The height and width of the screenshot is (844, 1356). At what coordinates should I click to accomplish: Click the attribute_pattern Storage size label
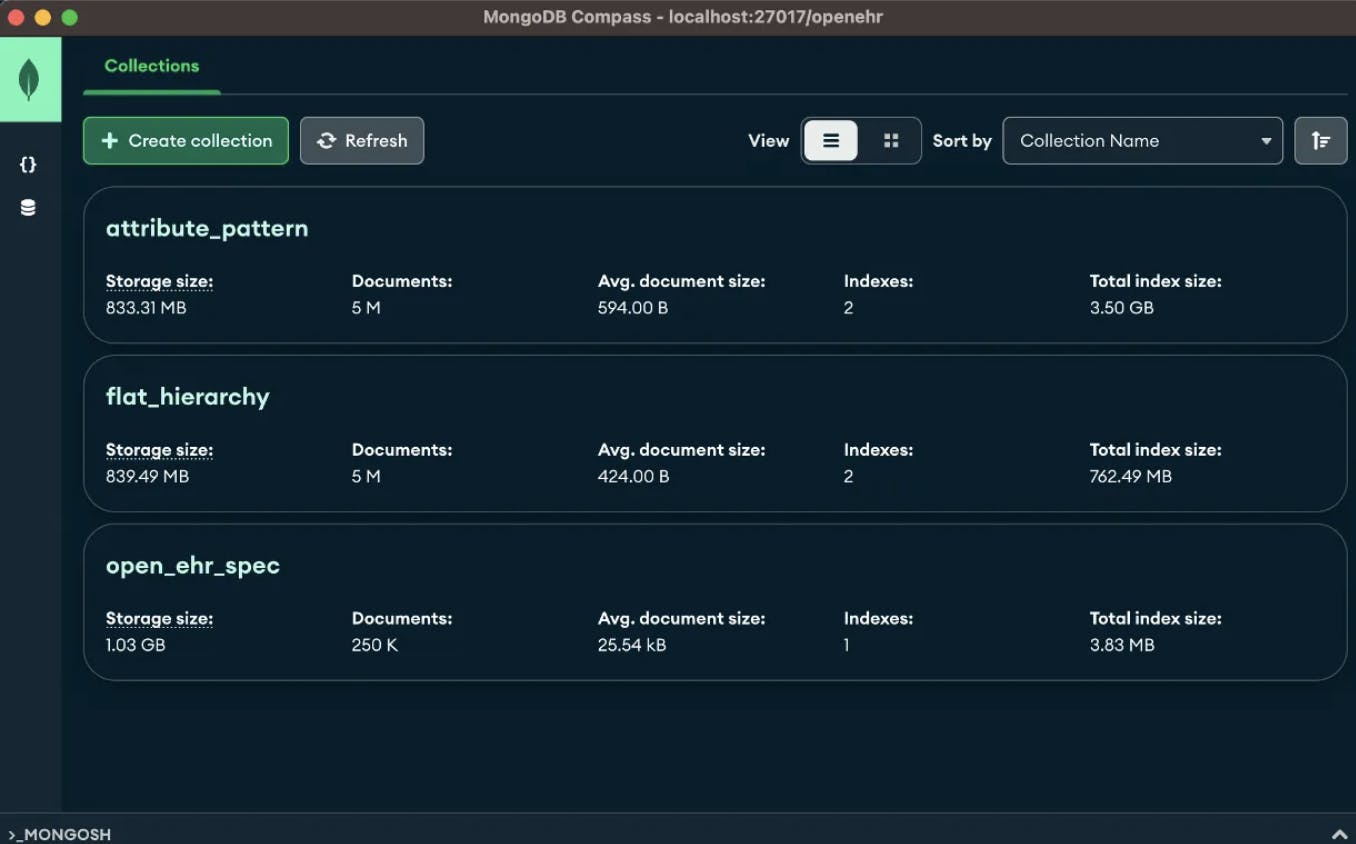tap(159, 282)
